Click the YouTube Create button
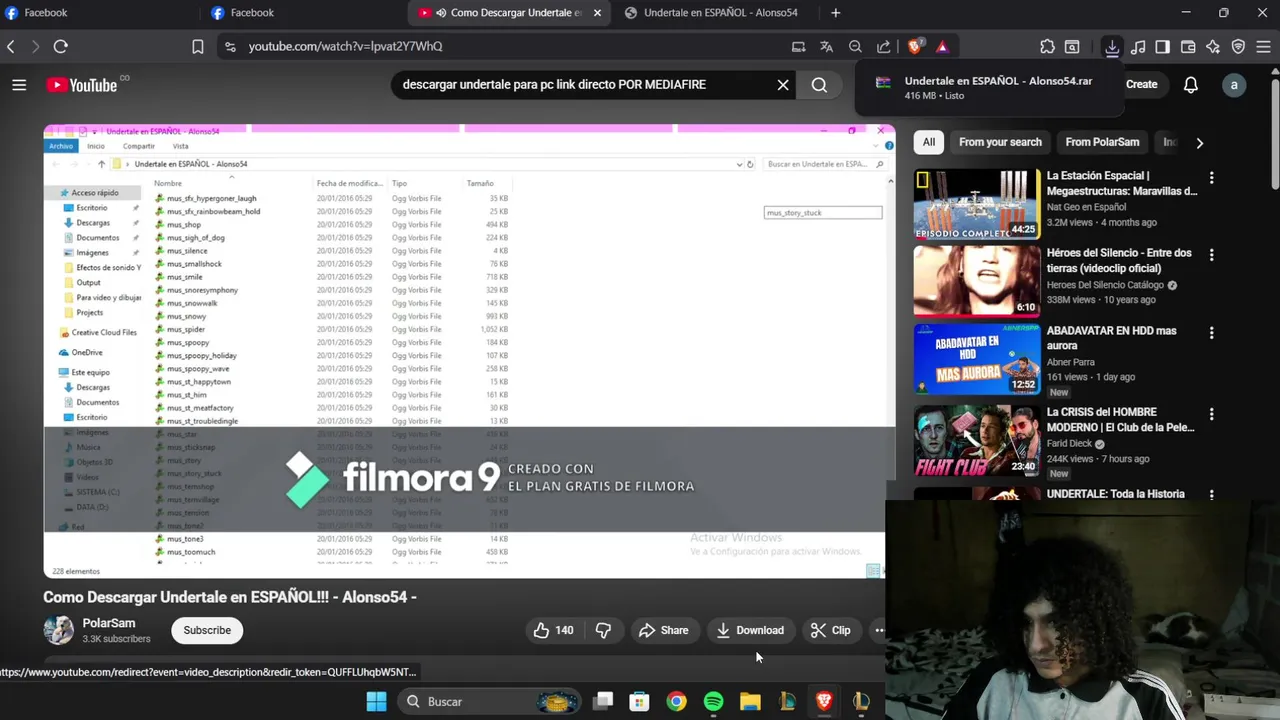 [x=1141, y=85]
